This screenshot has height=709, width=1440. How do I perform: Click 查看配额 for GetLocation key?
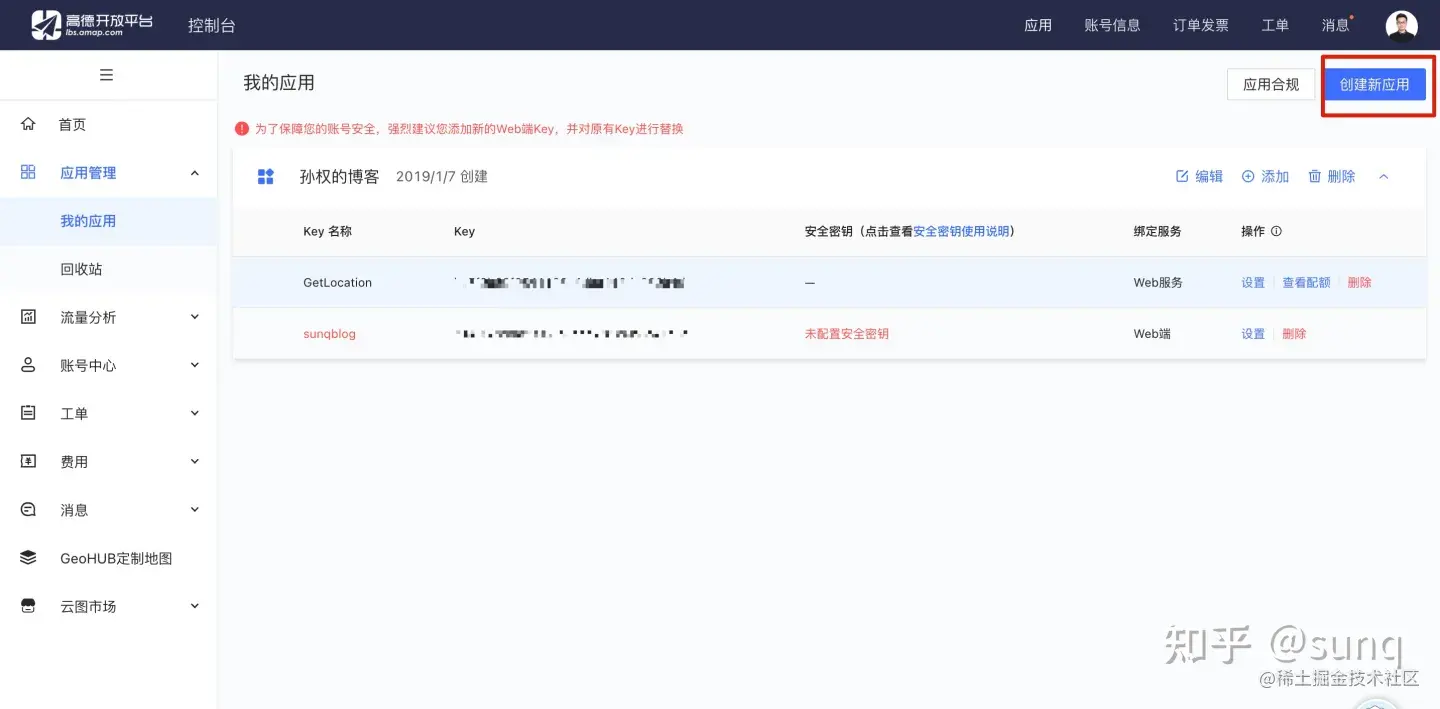[1306, 283]
